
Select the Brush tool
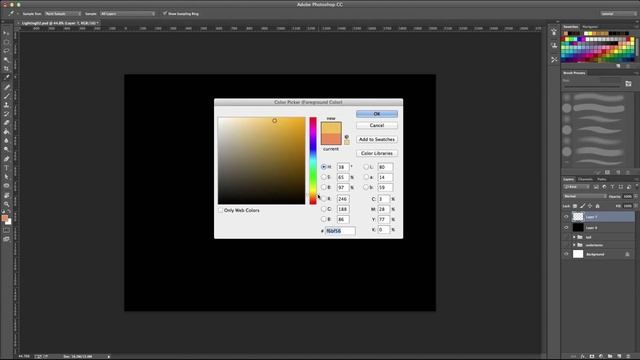point(6,96)
